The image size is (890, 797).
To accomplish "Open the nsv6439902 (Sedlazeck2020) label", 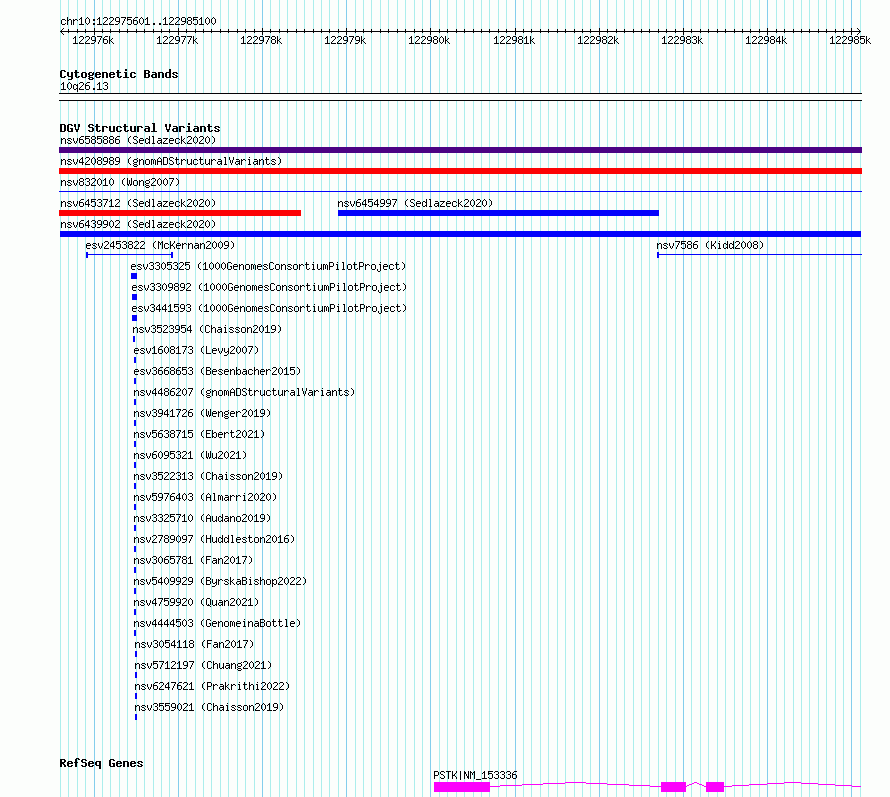I will (138, 224).
